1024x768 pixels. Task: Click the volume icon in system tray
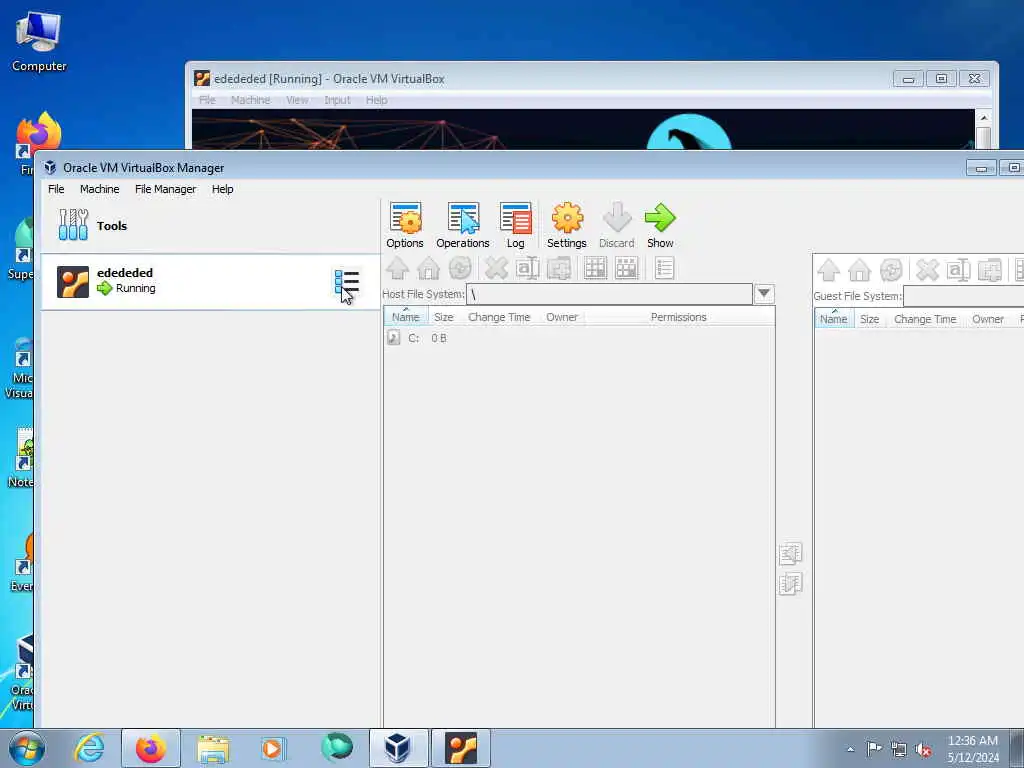coord(923,750)
